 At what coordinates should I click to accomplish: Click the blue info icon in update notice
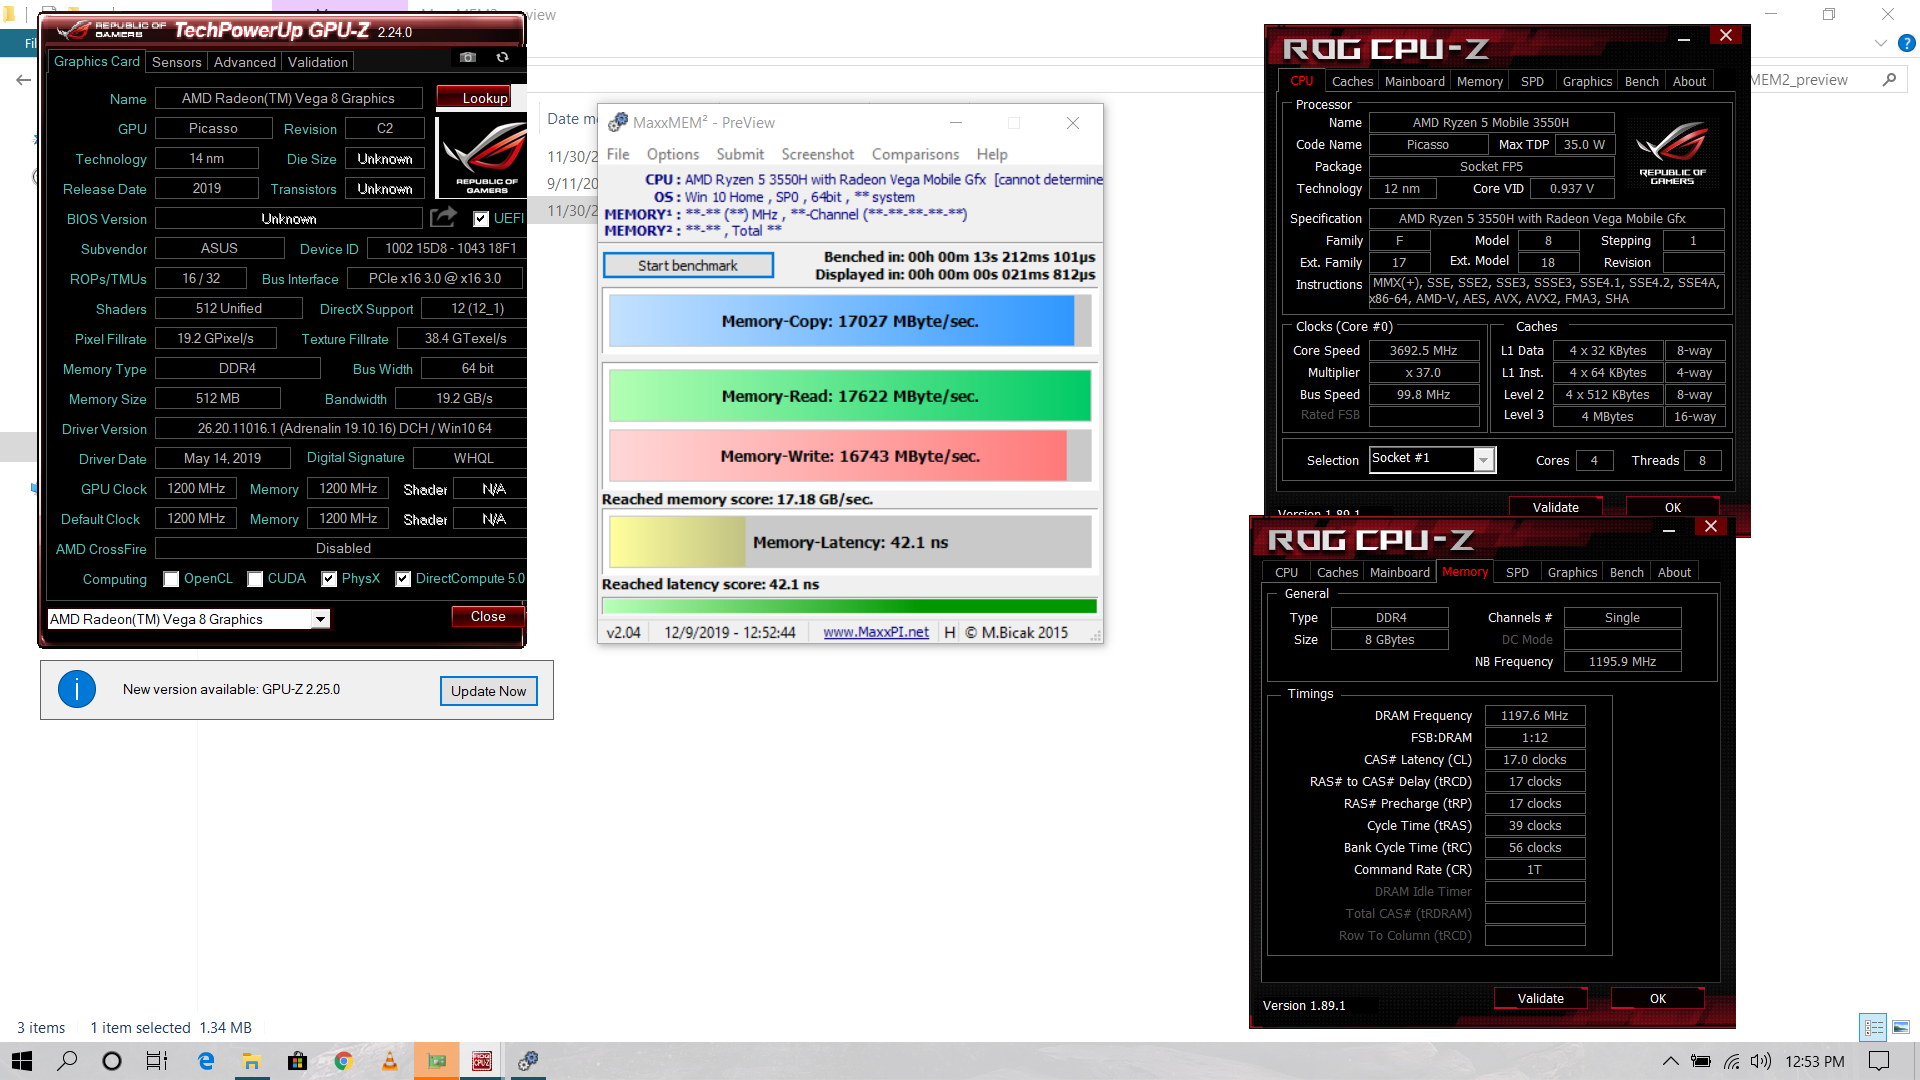[77, 689]
